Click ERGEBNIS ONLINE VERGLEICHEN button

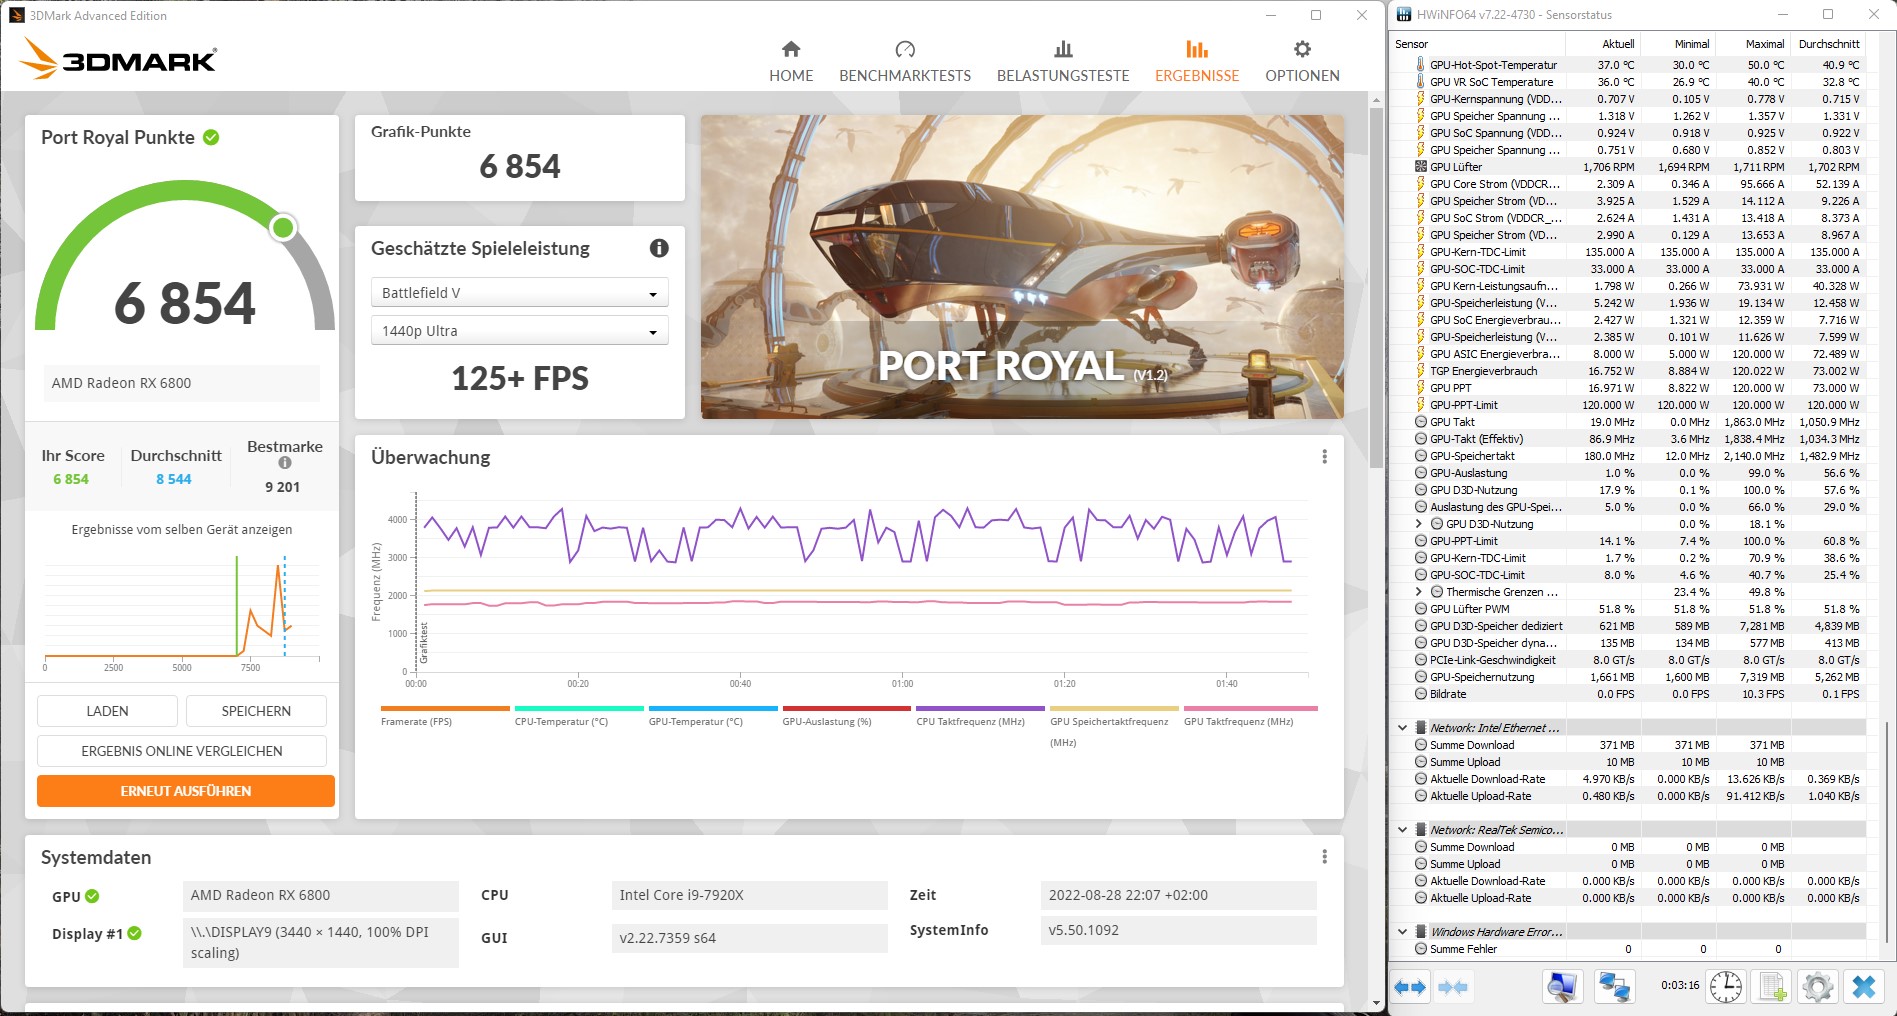coord(182,751)
